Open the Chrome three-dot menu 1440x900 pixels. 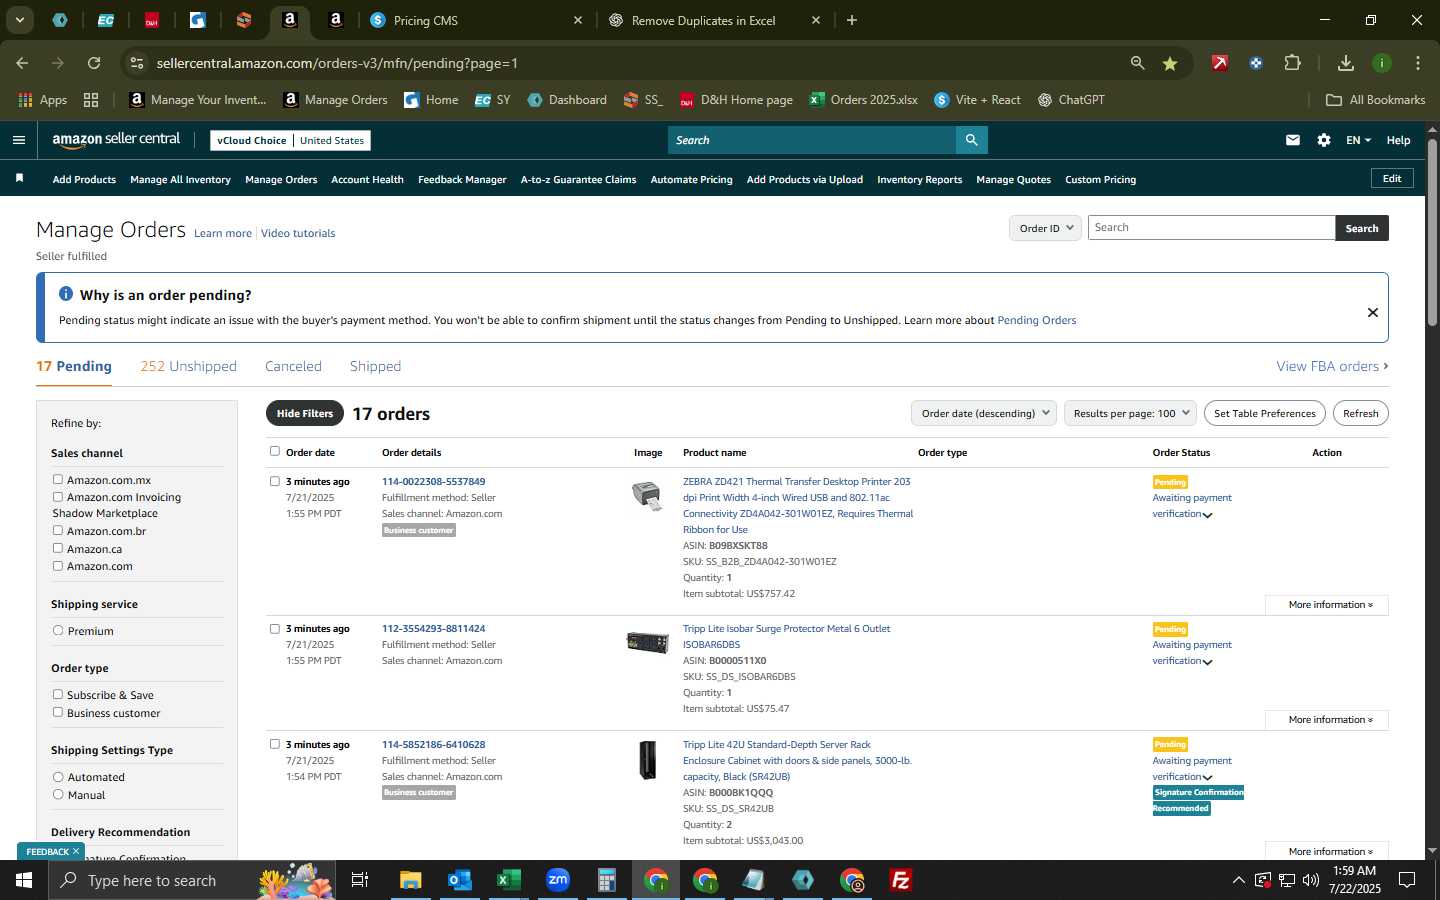(x=1418, y=63)
